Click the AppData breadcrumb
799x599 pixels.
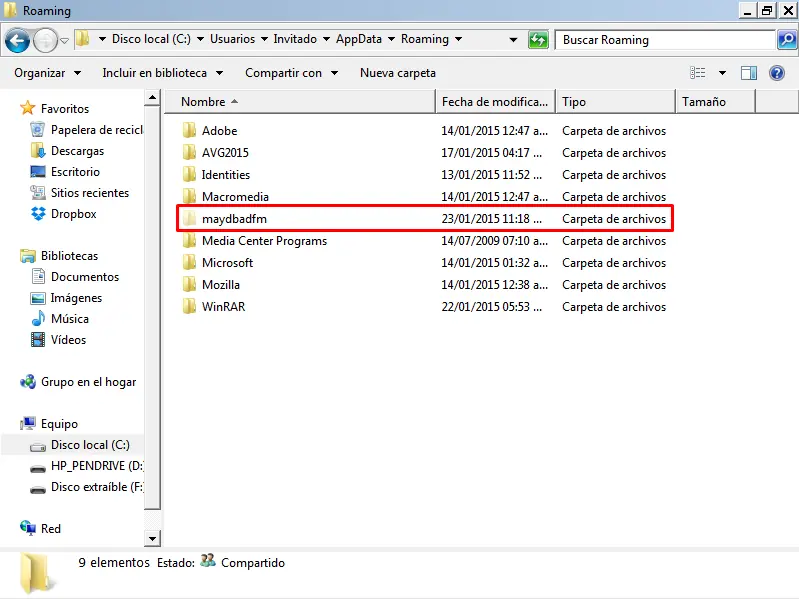click(359, 39)
